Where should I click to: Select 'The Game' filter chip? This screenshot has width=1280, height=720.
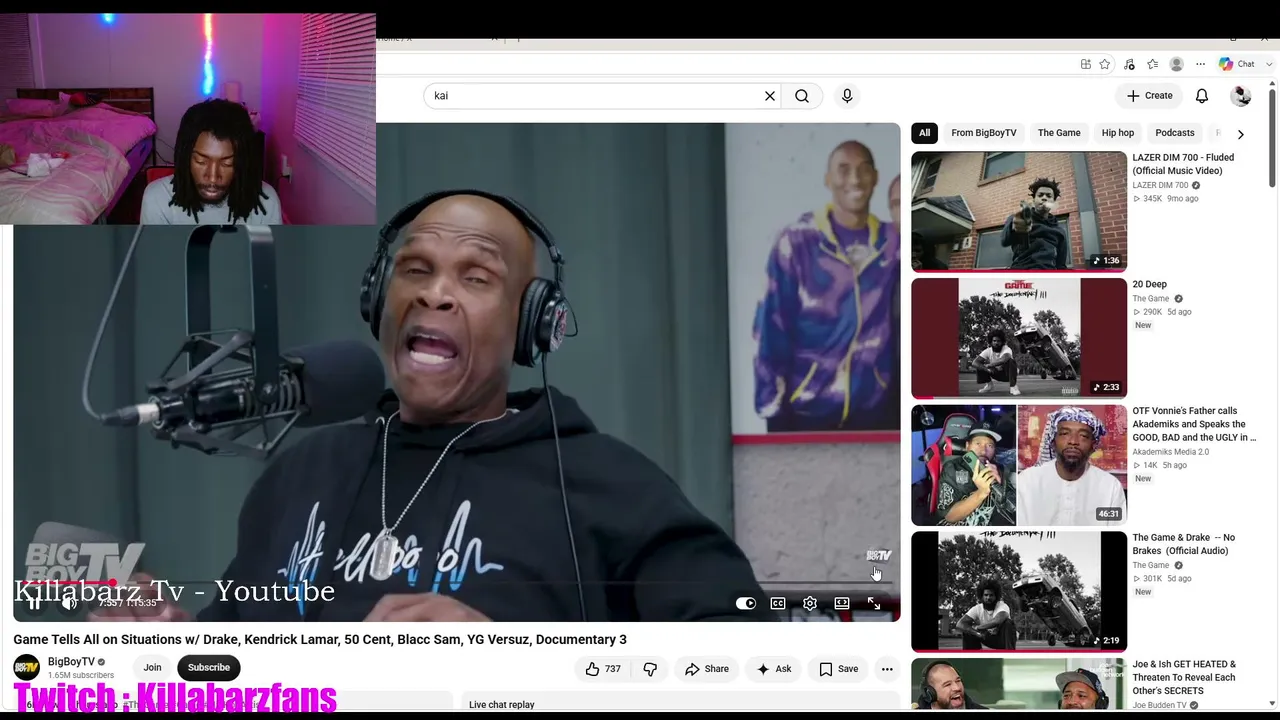pyautogui.click(x=1059, y=133)
